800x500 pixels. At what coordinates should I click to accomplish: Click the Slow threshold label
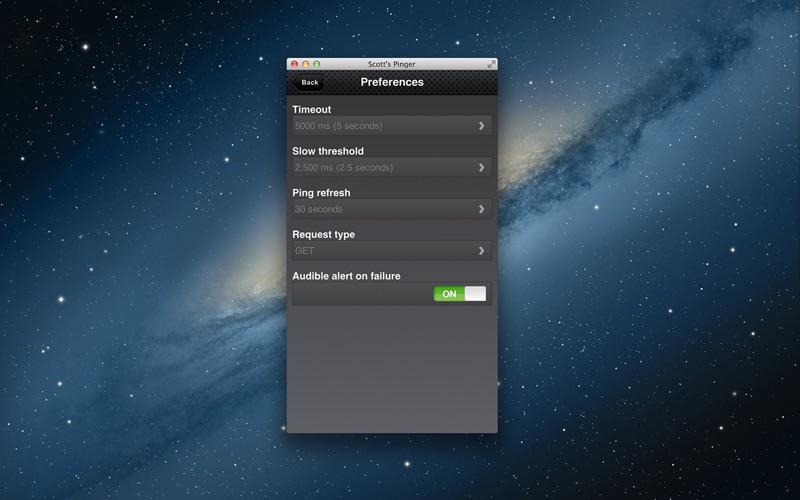point(328,151)
